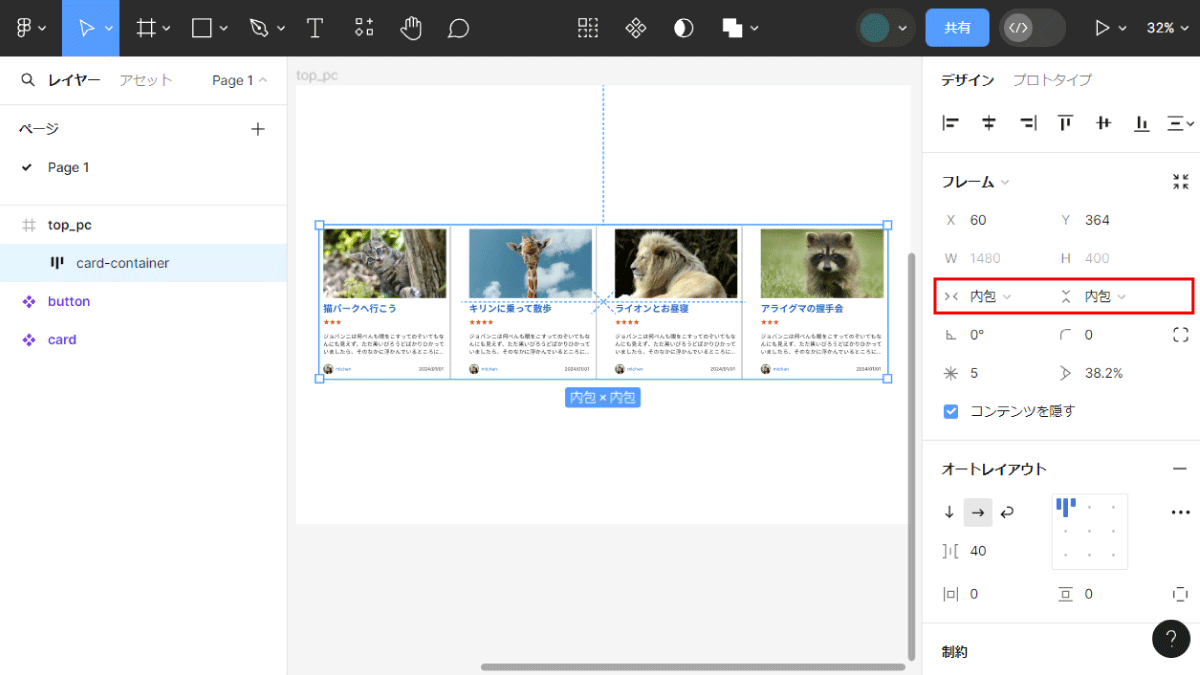Screen dimensions: 1200x675
Task: Click the Create component icon
Action: click(636, 28)
